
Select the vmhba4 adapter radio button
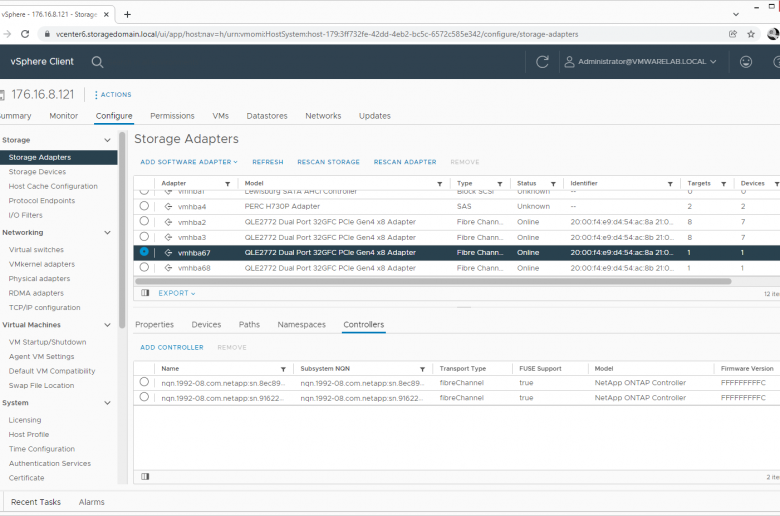(x=144, y=206)
